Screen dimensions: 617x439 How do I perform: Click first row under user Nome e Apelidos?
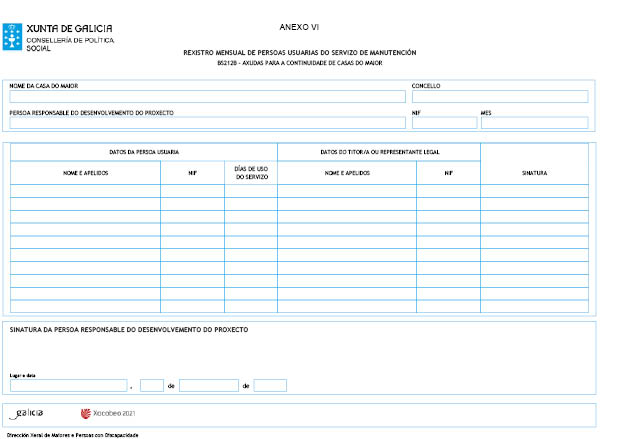(85, 191)
